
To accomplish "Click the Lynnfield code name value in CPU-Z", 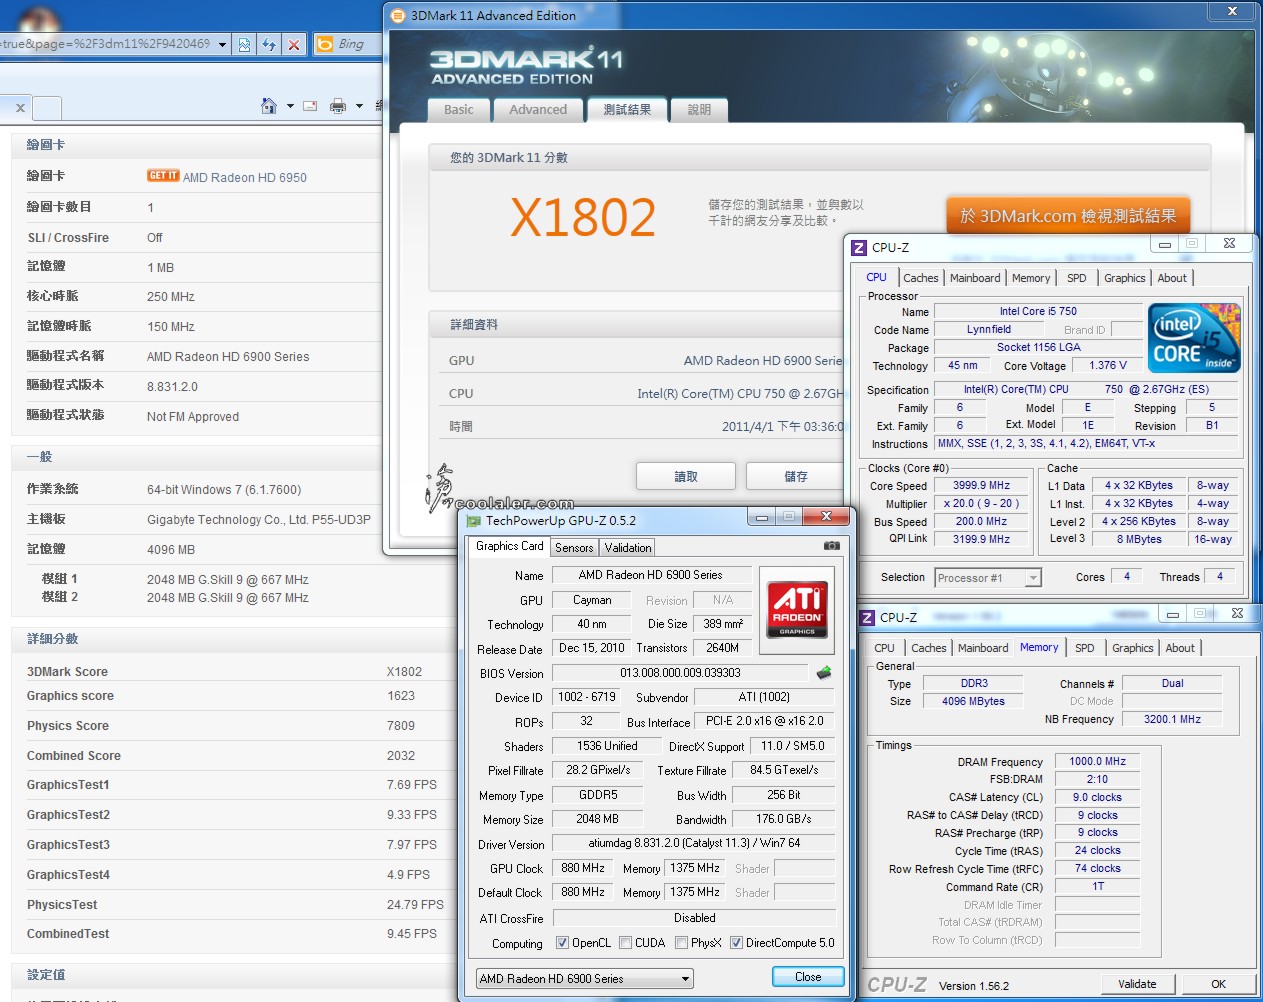I will (989, 329).
